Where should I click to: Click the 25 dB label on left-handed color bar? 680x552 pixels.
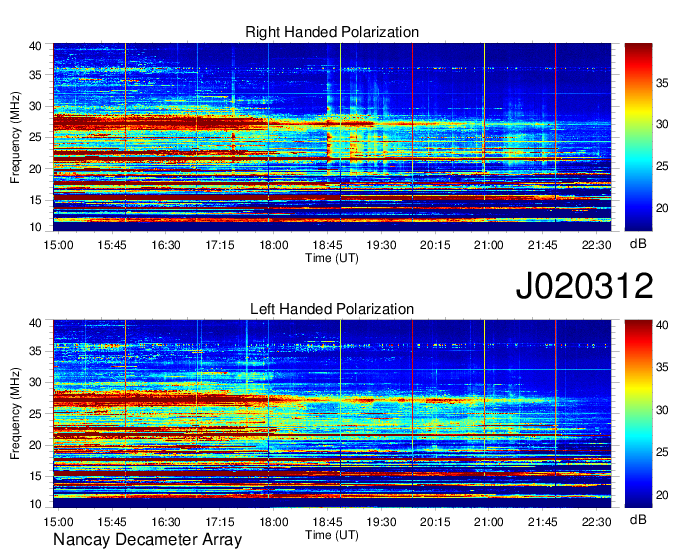click(662, 452)
